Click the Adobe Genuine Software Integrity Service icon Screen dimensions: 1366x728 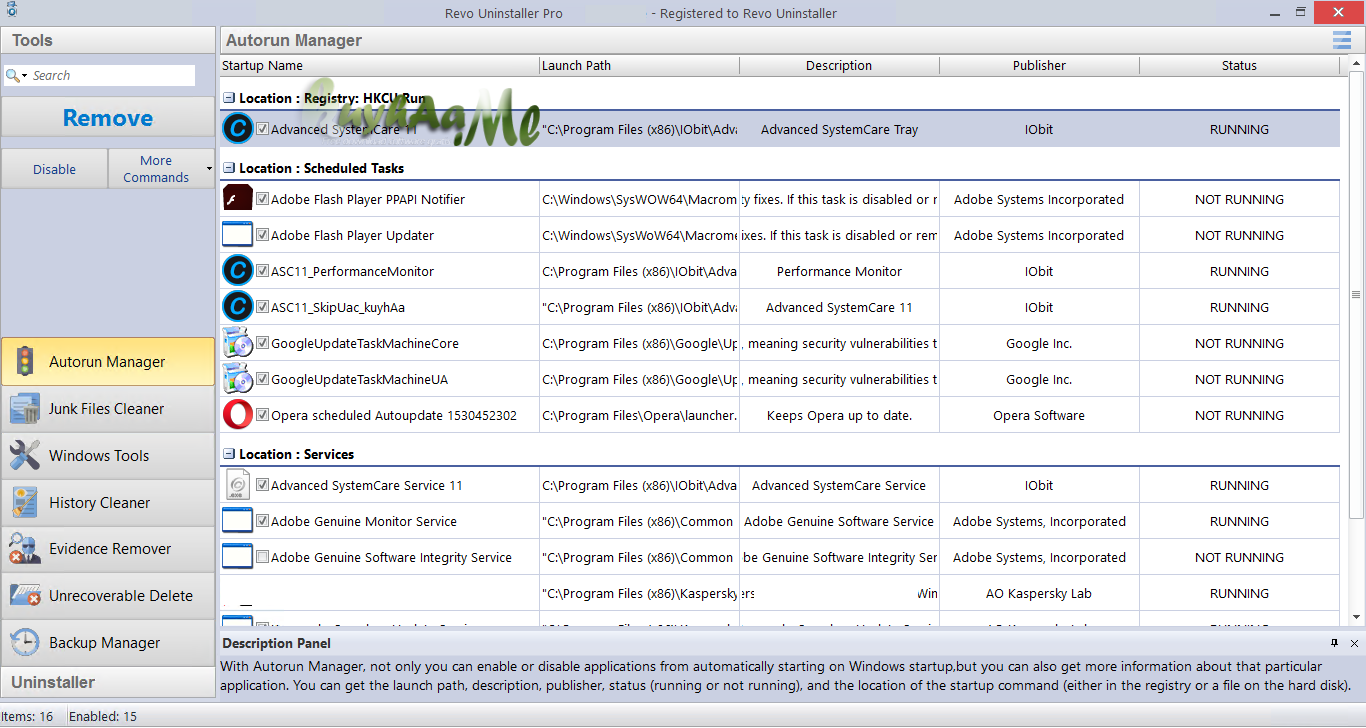tap(237, 557)
